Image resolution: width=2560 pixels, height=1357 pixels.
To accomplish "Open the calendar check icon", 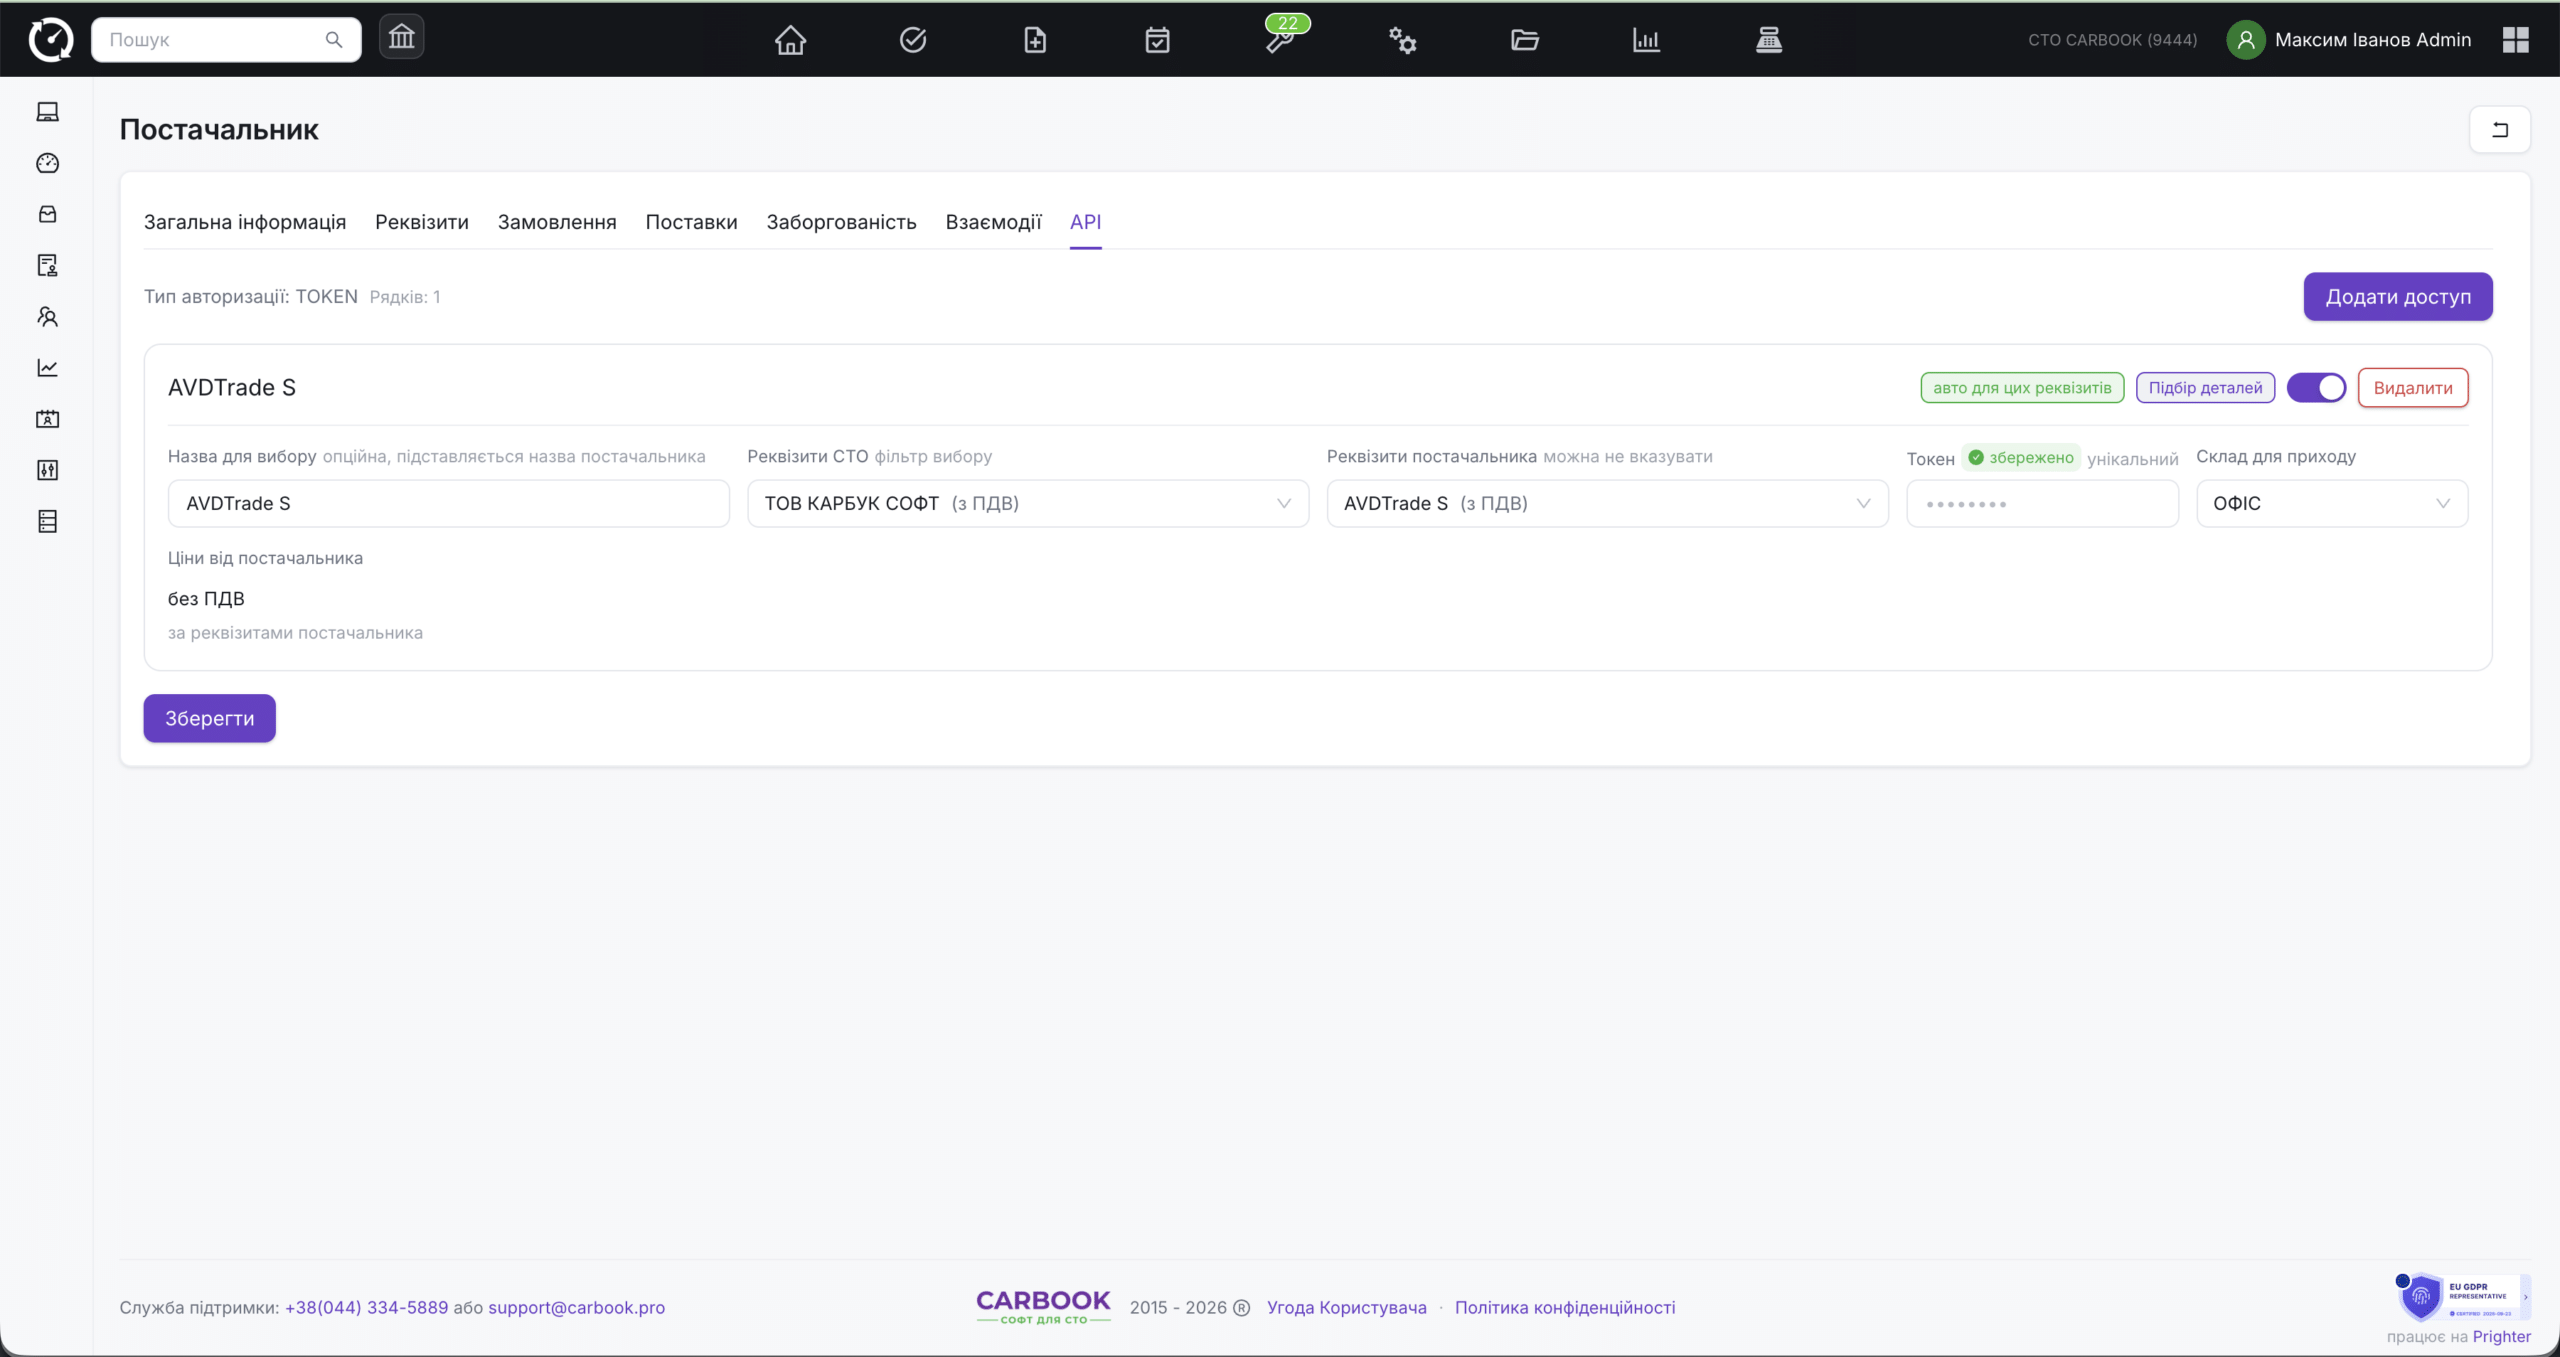I will [x=1157, y=40].
